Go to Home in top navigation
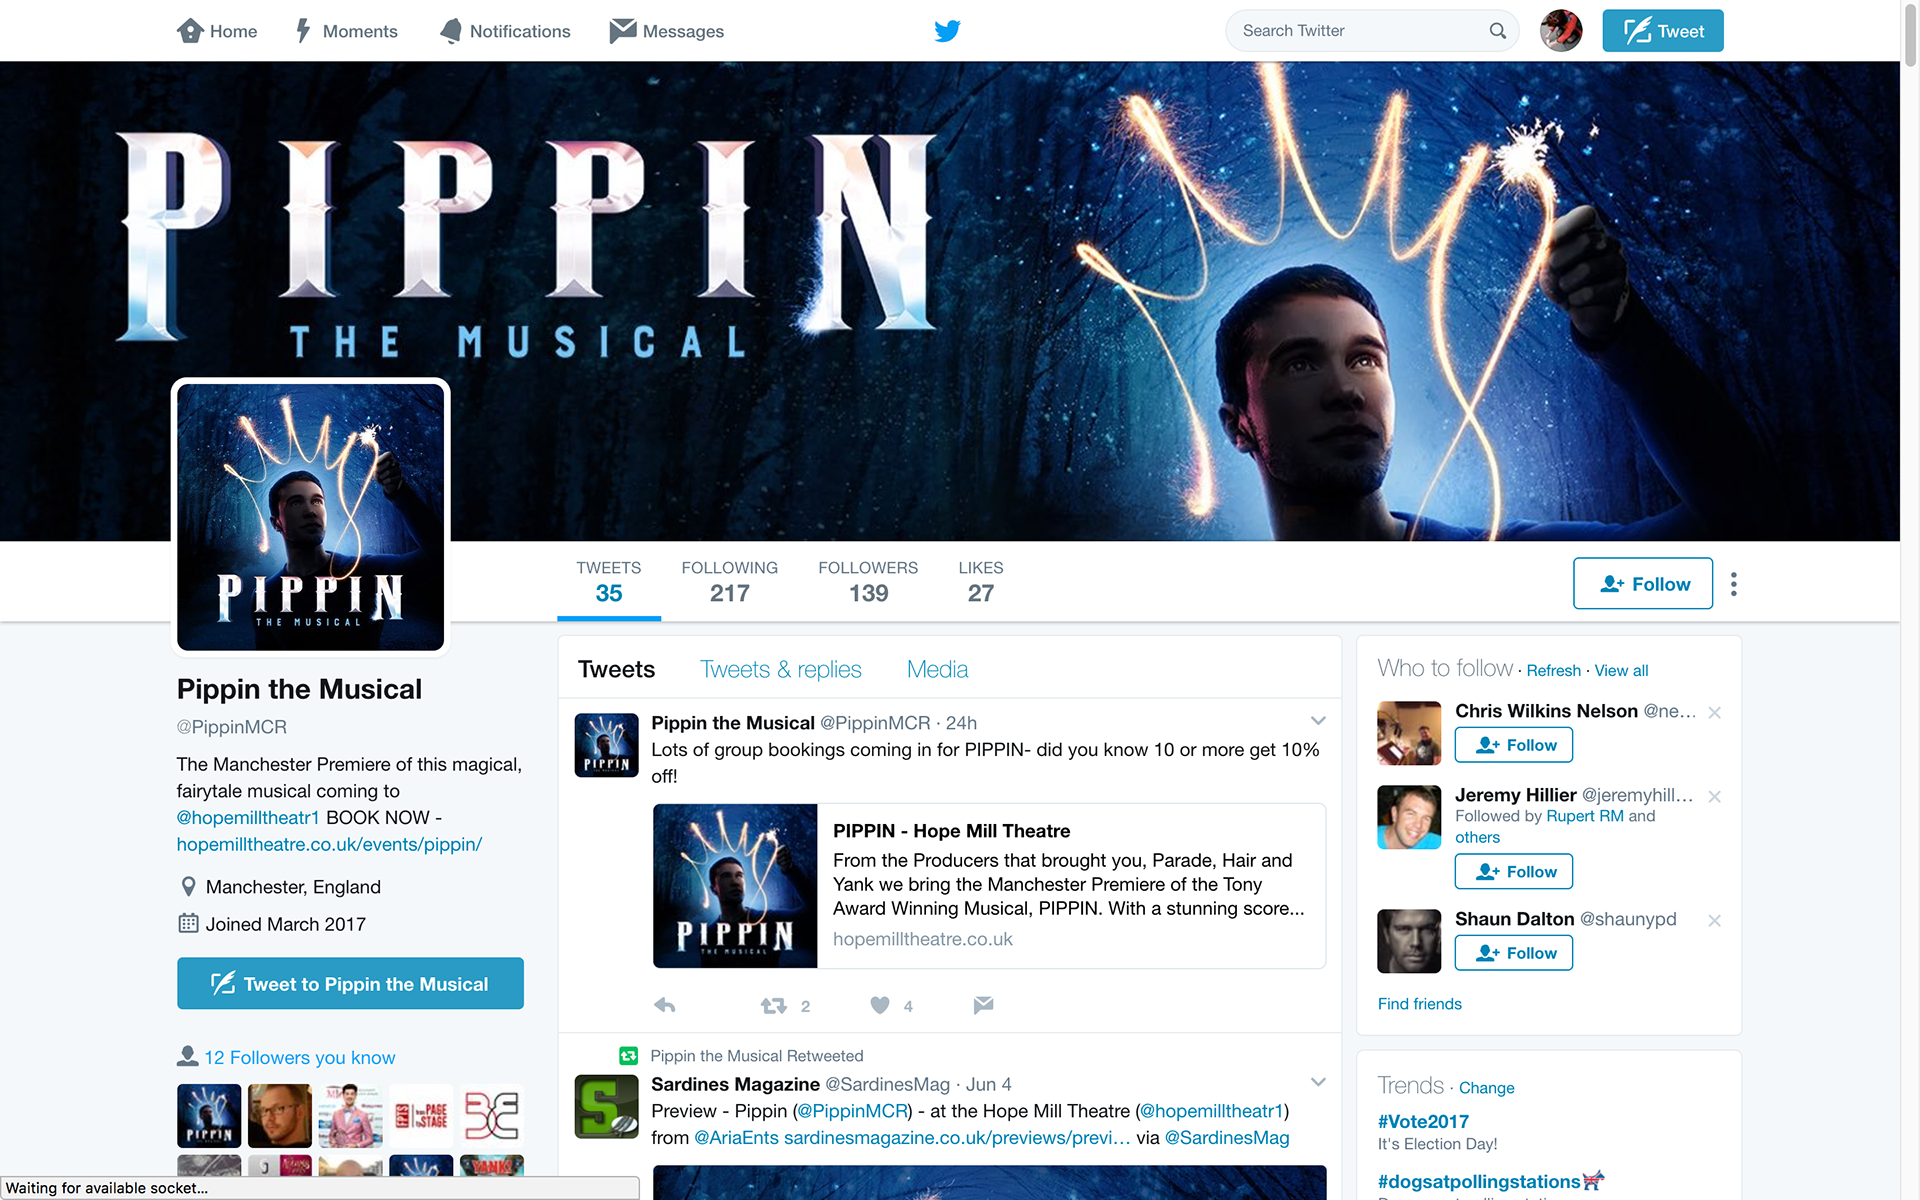Screen dimensions: 1920x1200 [x=217, y=31]
